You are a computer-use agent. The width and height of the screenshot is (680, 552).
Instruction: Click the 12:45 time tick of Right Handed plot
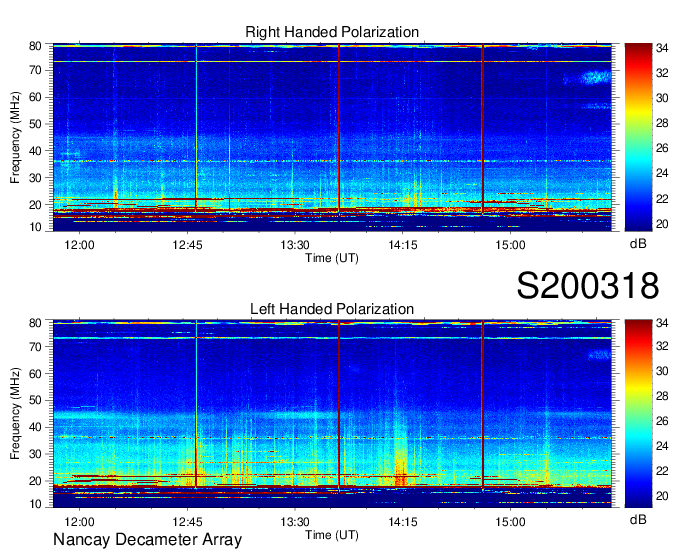click(187, 245)
